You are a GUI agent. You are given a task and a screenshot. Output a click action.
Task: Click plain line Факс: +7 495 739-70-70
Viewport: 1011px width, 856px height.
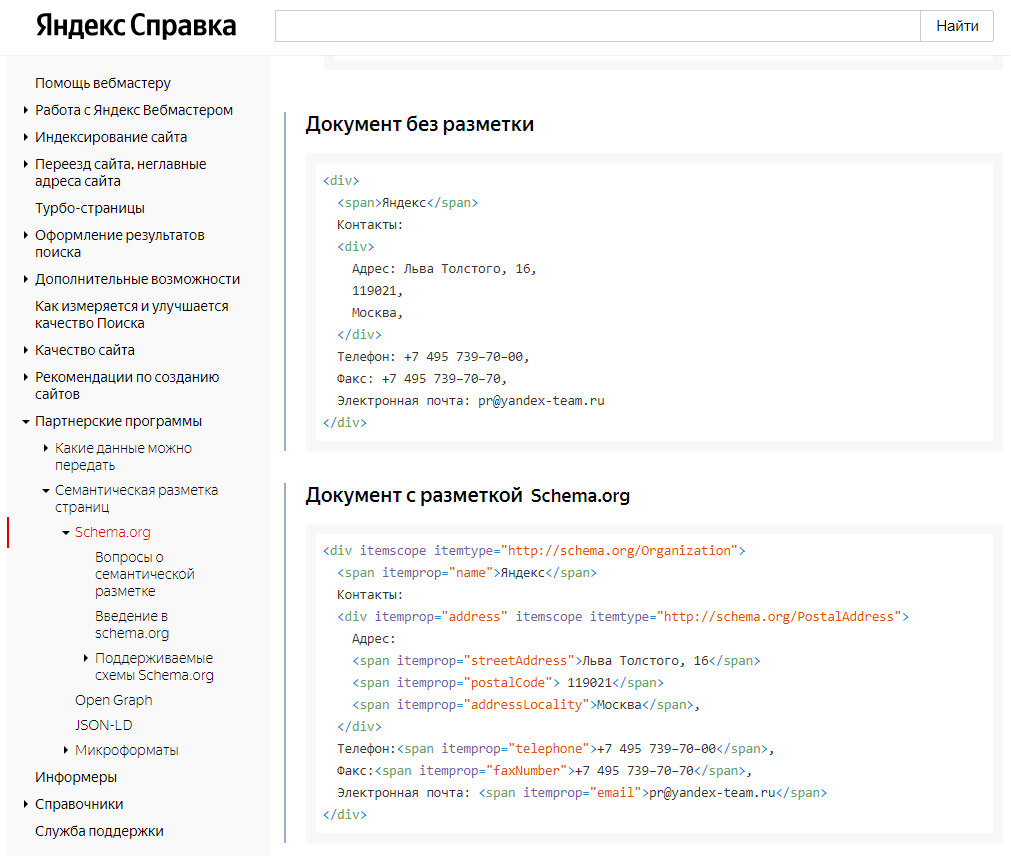(x=422, y=379)
